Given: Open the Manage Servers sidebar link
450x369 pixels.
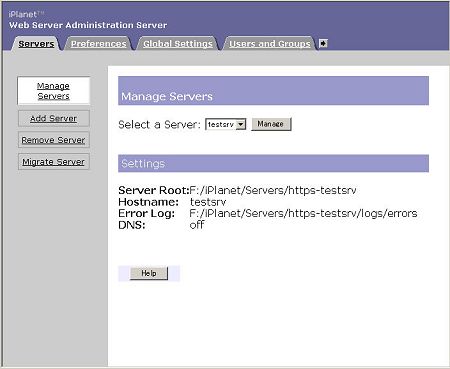Looking at the screenshot, I should 53,91.
